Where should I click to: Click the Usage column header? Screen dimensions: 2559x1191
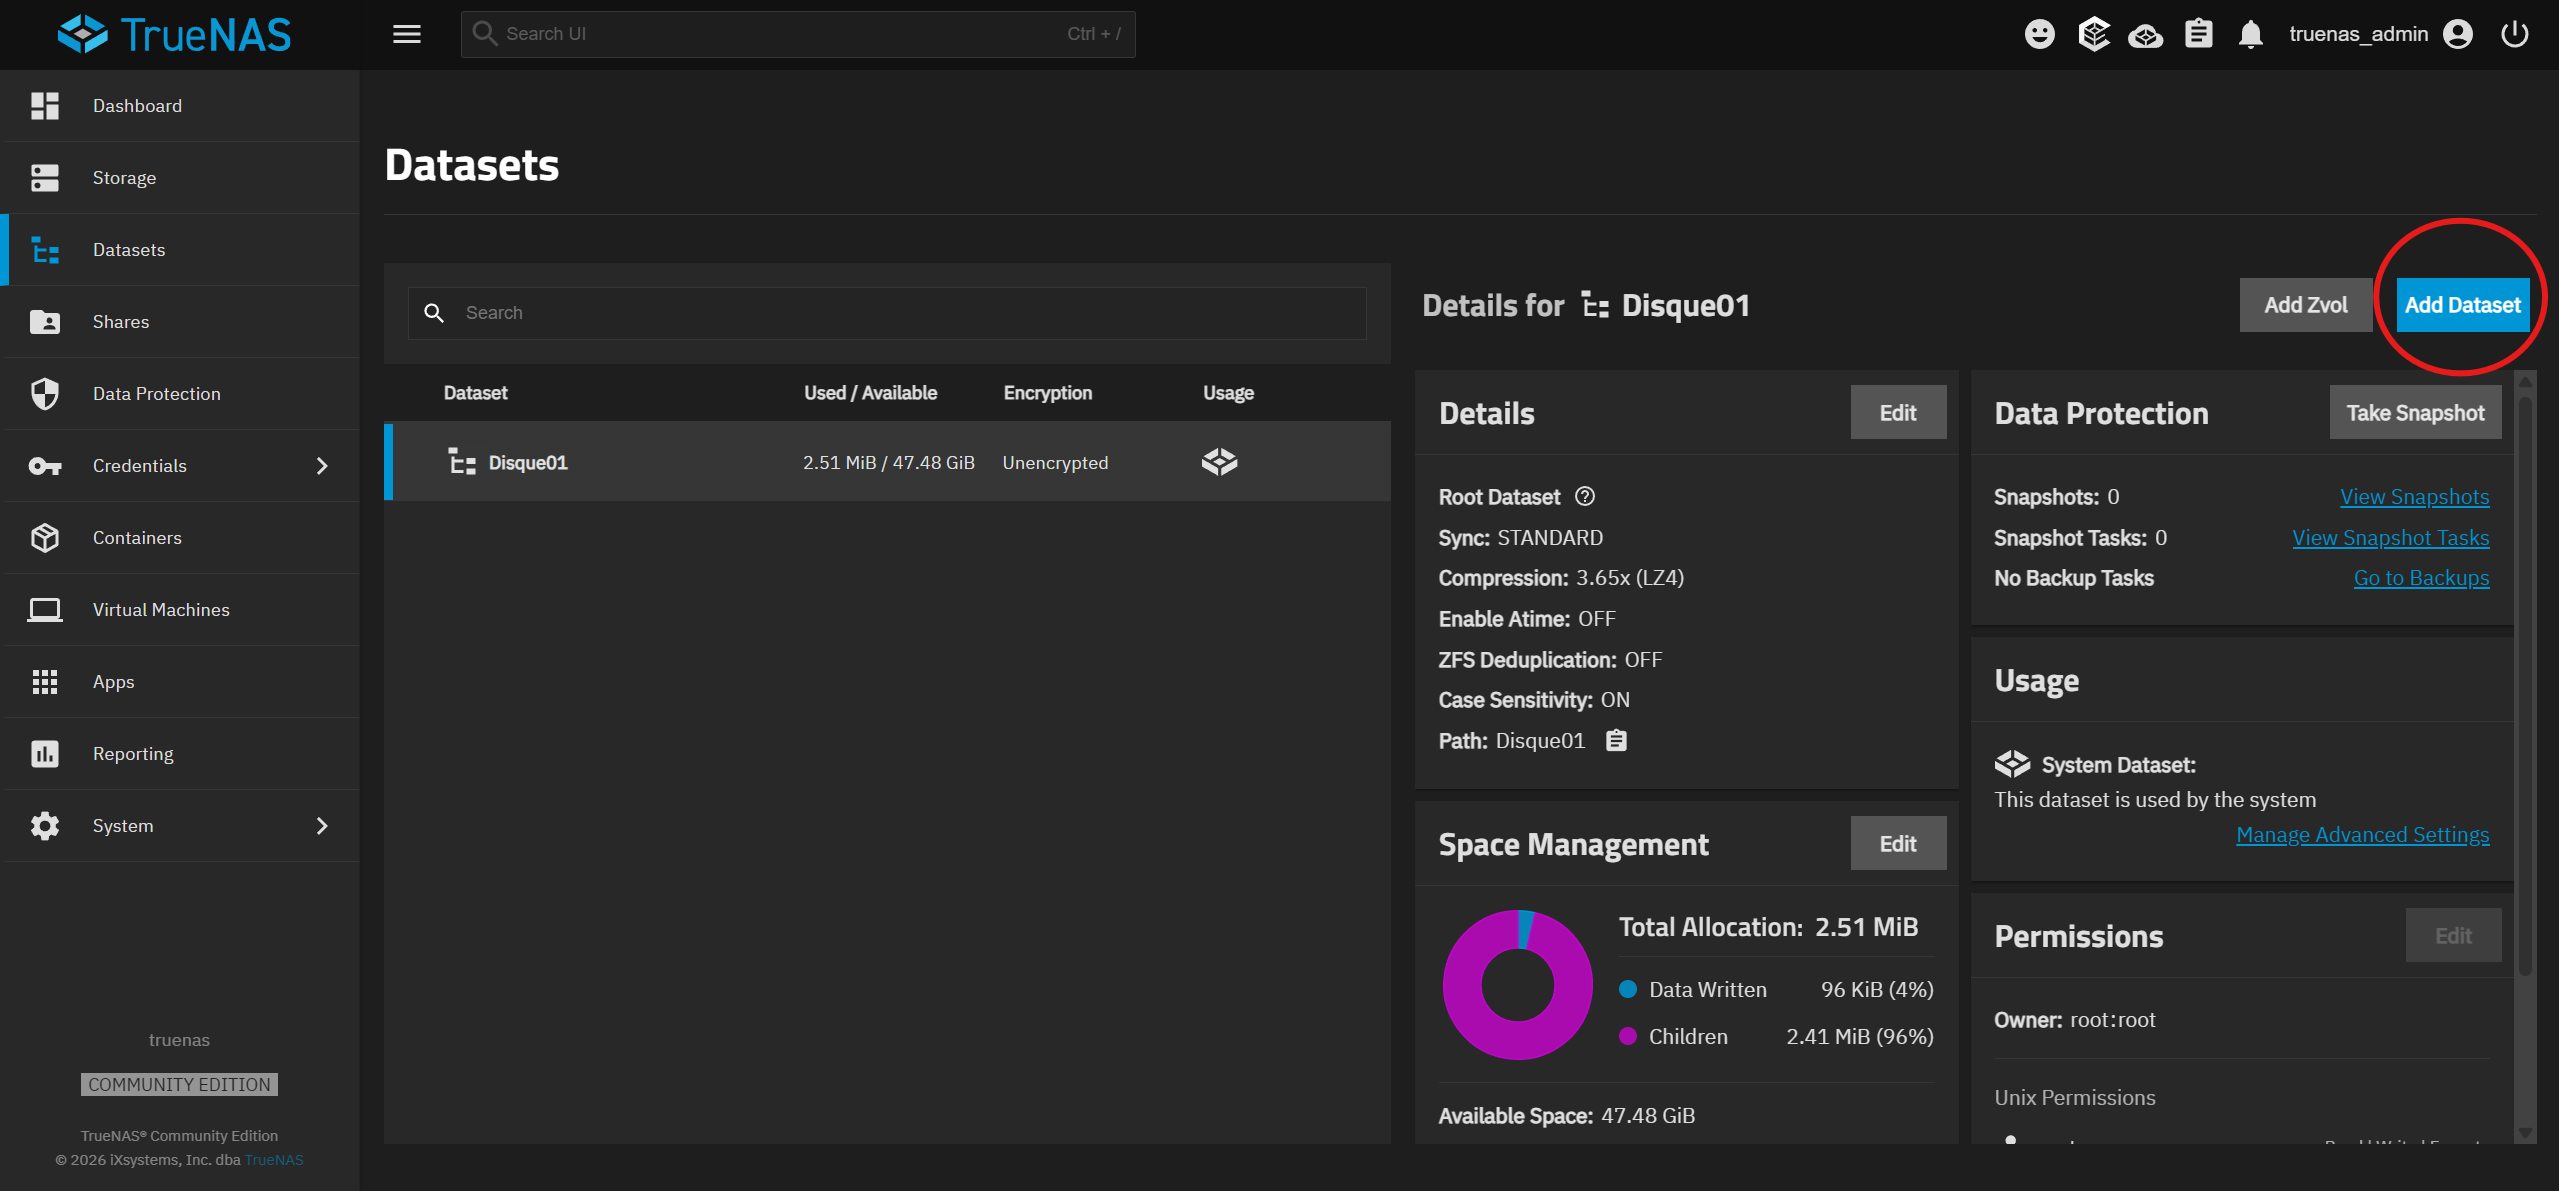[x=1228, y=393]
